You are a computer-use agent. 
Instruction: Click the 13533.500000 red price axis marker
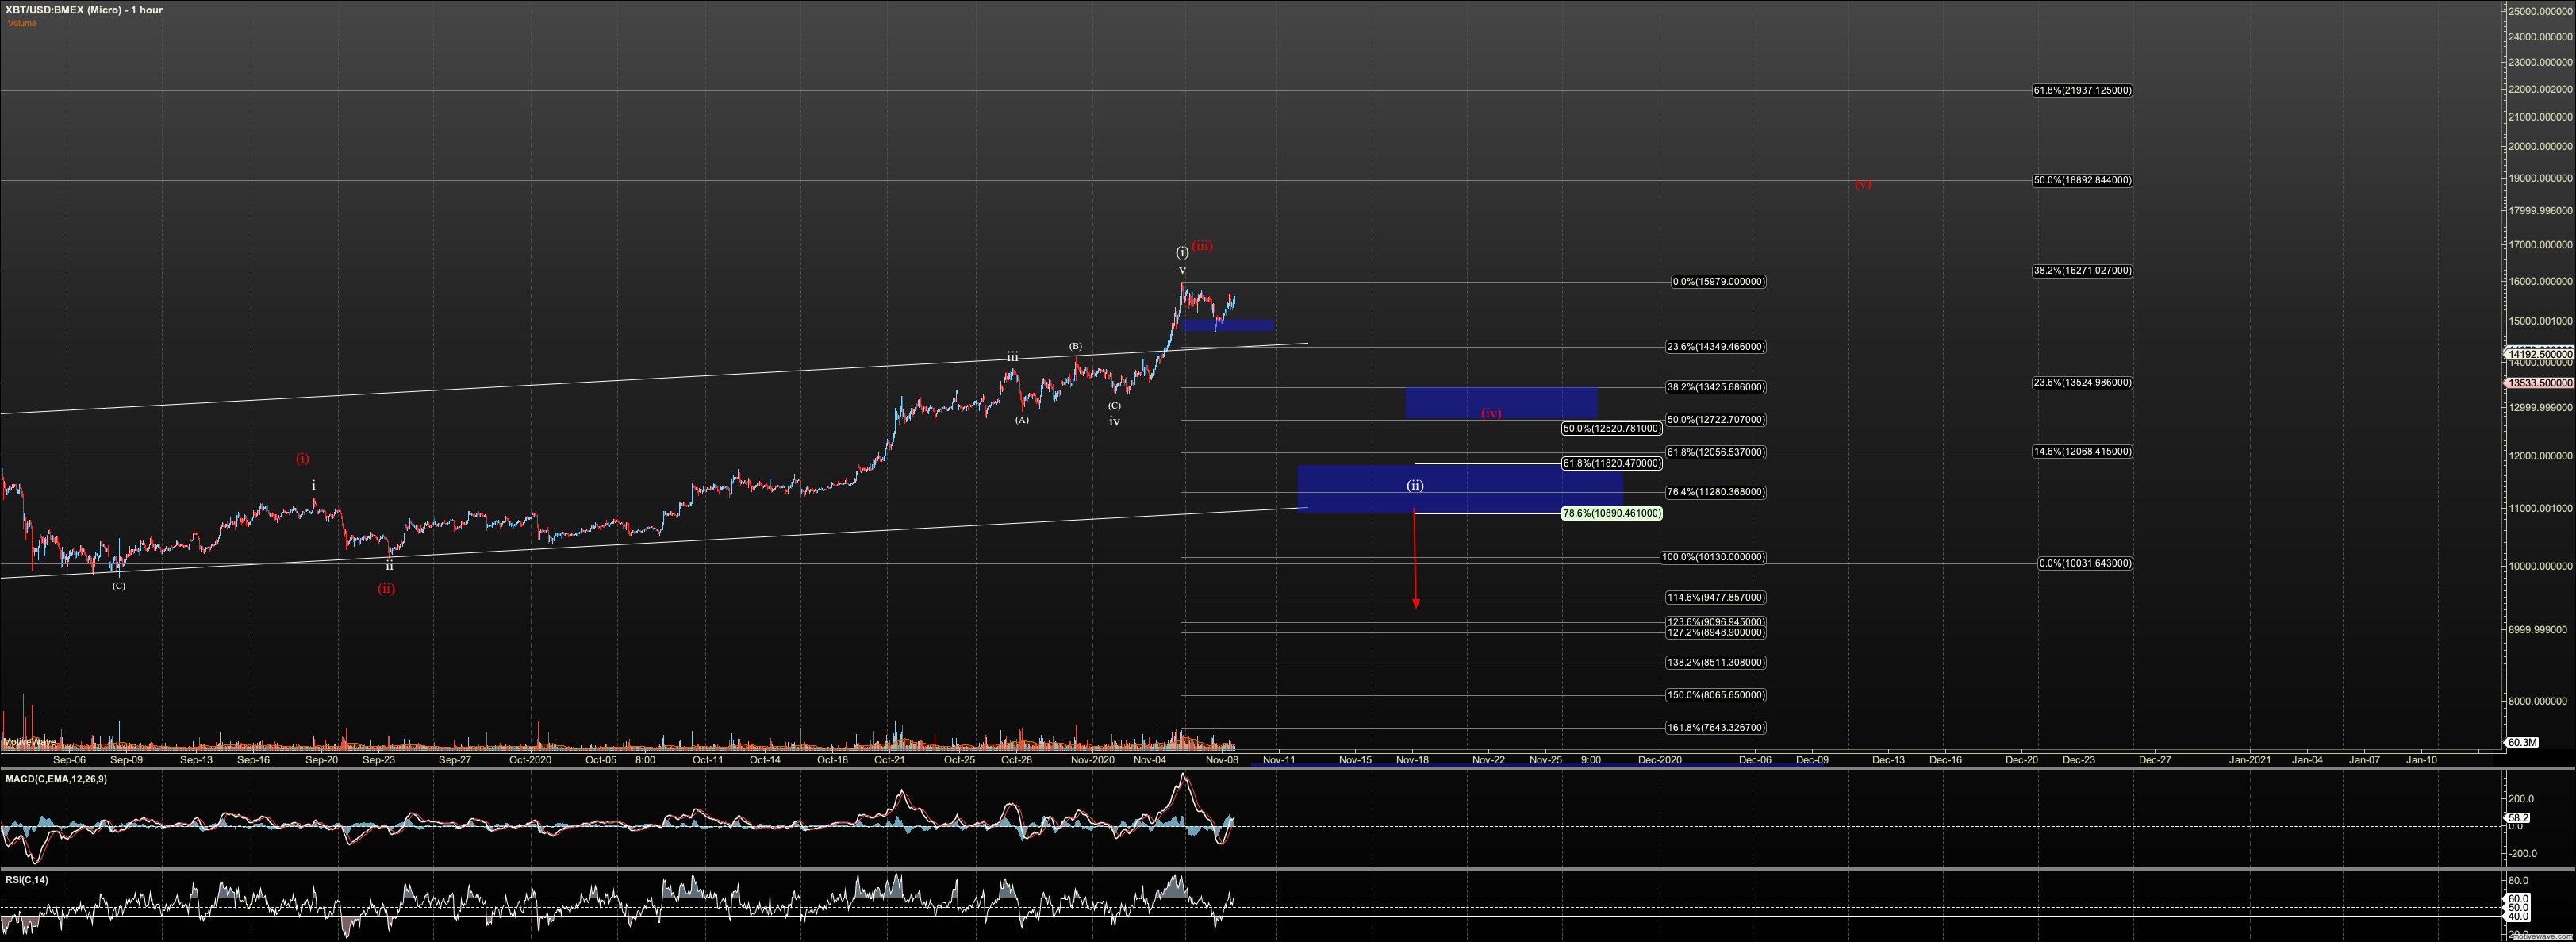[2540, 383]
